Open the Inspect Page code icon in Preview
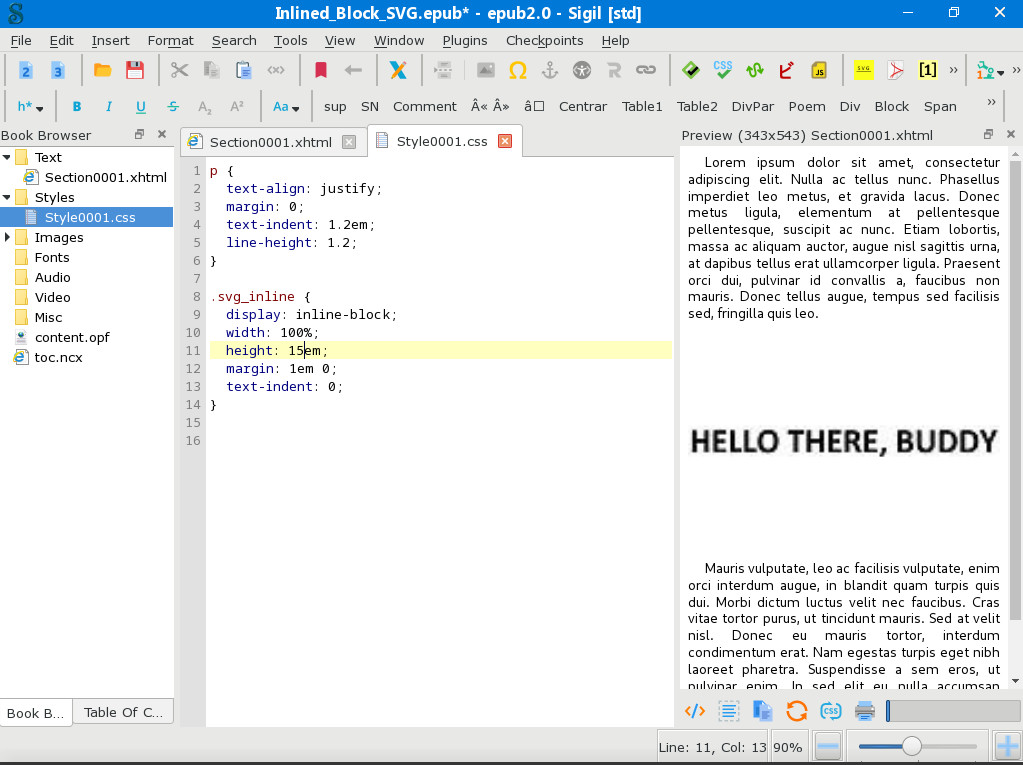This screenshot has width=1023, height=765. point(694,711)
